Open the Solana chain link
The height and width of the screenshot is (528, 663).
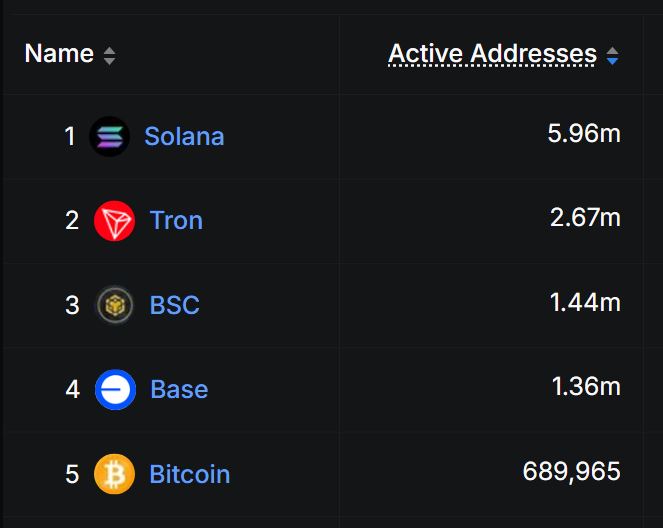(184, 136)
